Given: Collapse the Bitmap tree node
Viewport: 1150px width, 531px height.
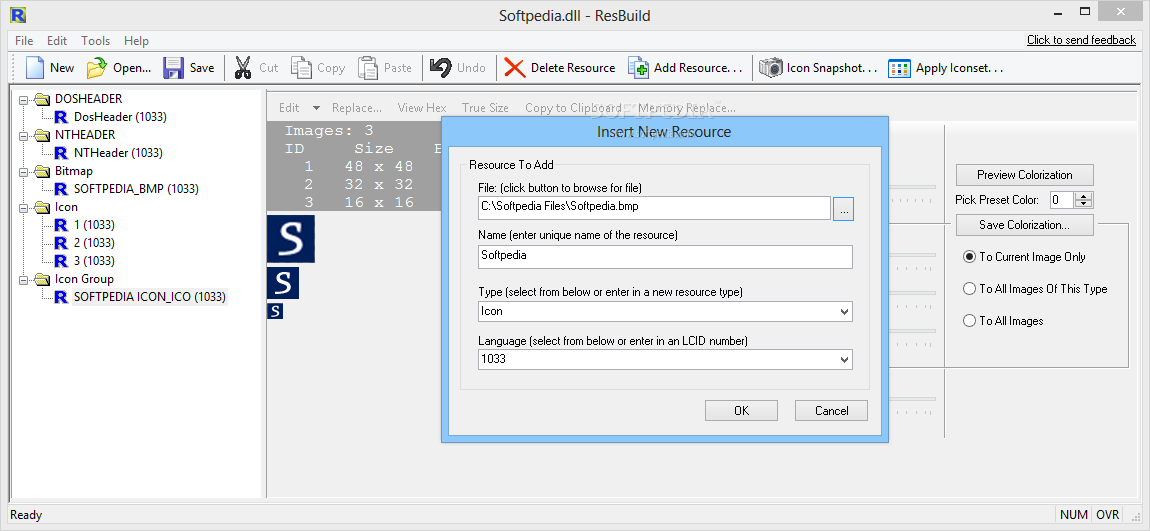Looking at the screenshot, I should coord(23,171).
